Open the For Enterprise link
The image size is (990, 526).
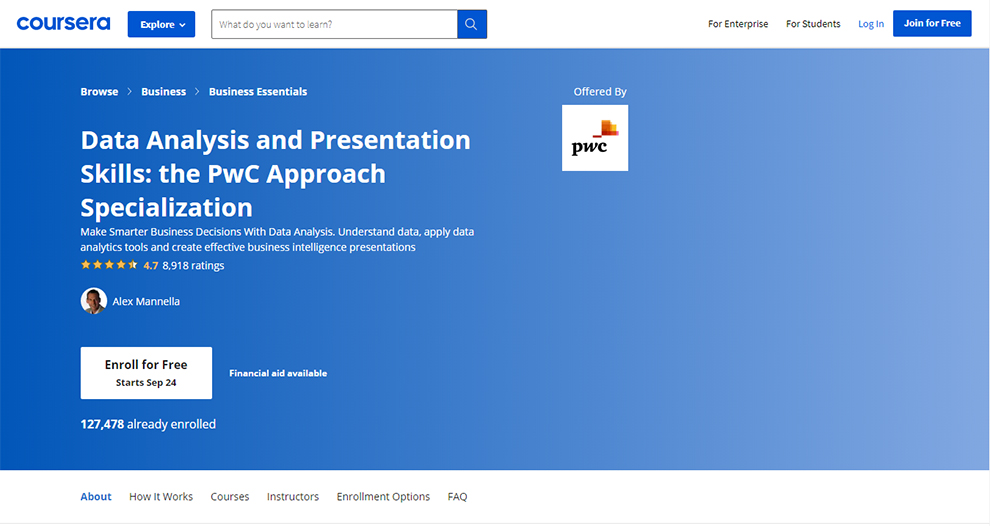(x=738, y=24)
